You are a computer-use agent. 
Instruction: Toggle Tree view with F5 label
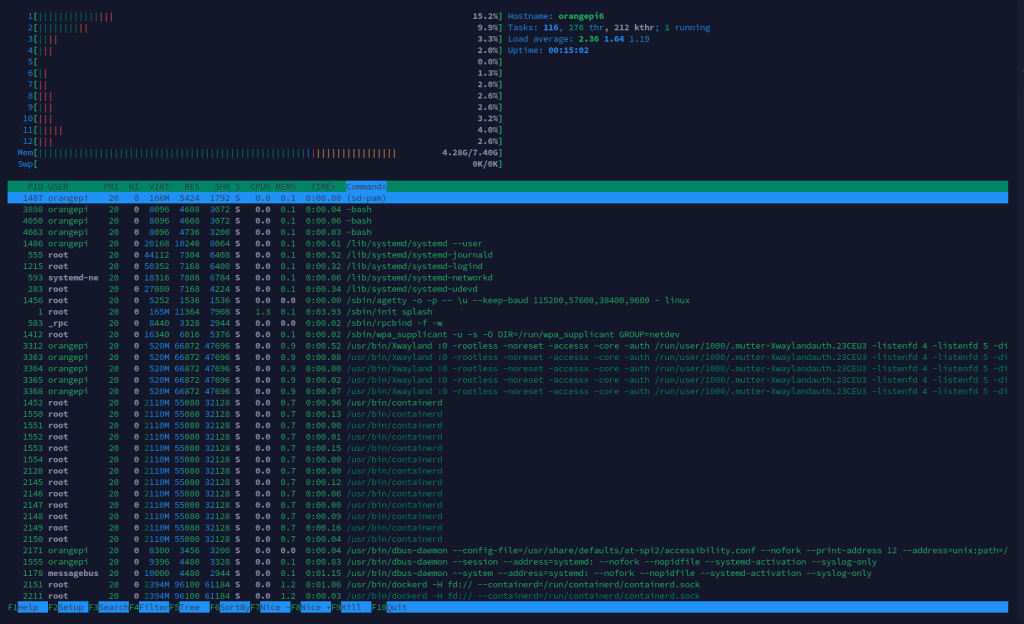tap(189, 607)
